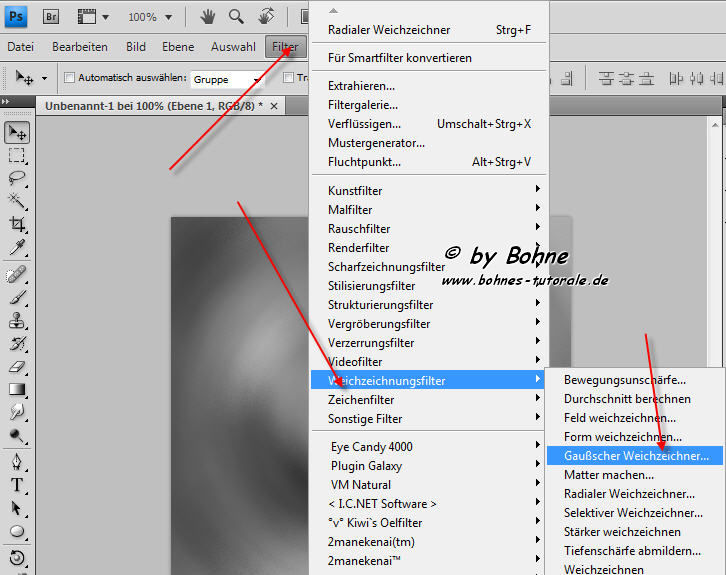
Task: Open the 'Gruppe' auto-select dropdown
Action: [x=227, y=79]
